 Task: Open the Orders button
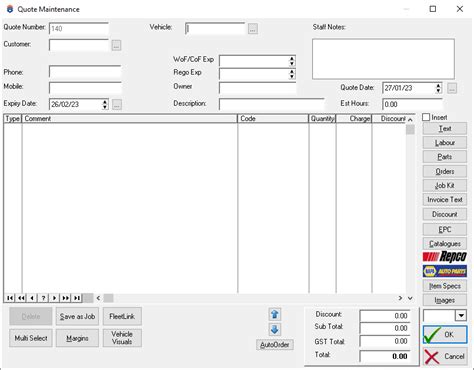click(x=445, y=171)
